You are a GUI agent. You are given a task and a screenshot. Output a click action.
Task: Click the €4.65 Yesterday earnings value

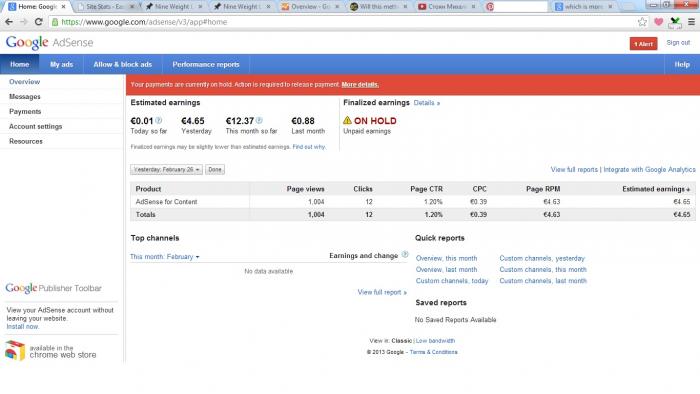(x=193, y=121)
